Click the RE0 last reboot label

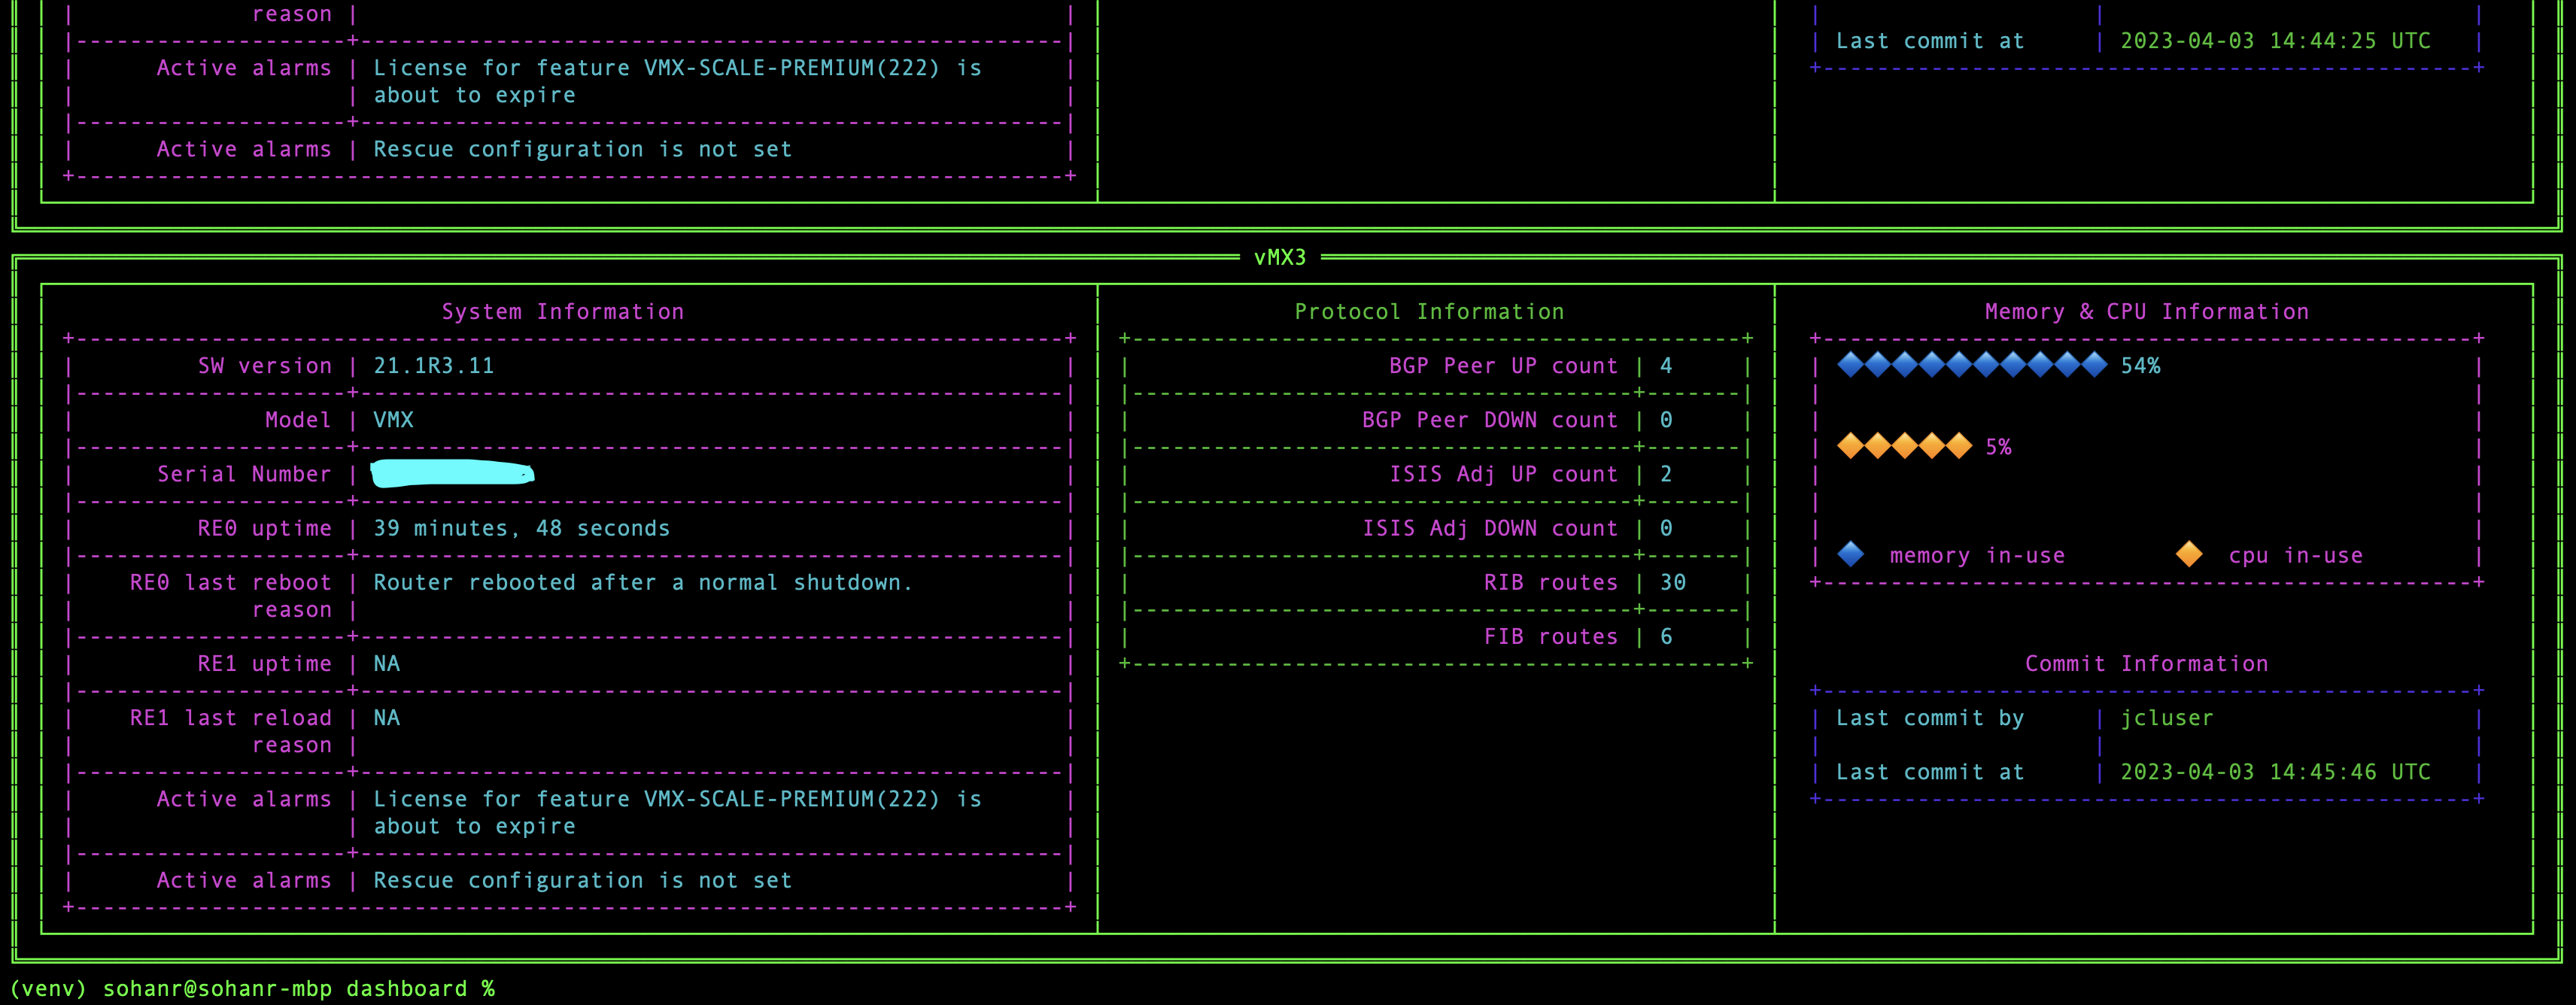231,596
